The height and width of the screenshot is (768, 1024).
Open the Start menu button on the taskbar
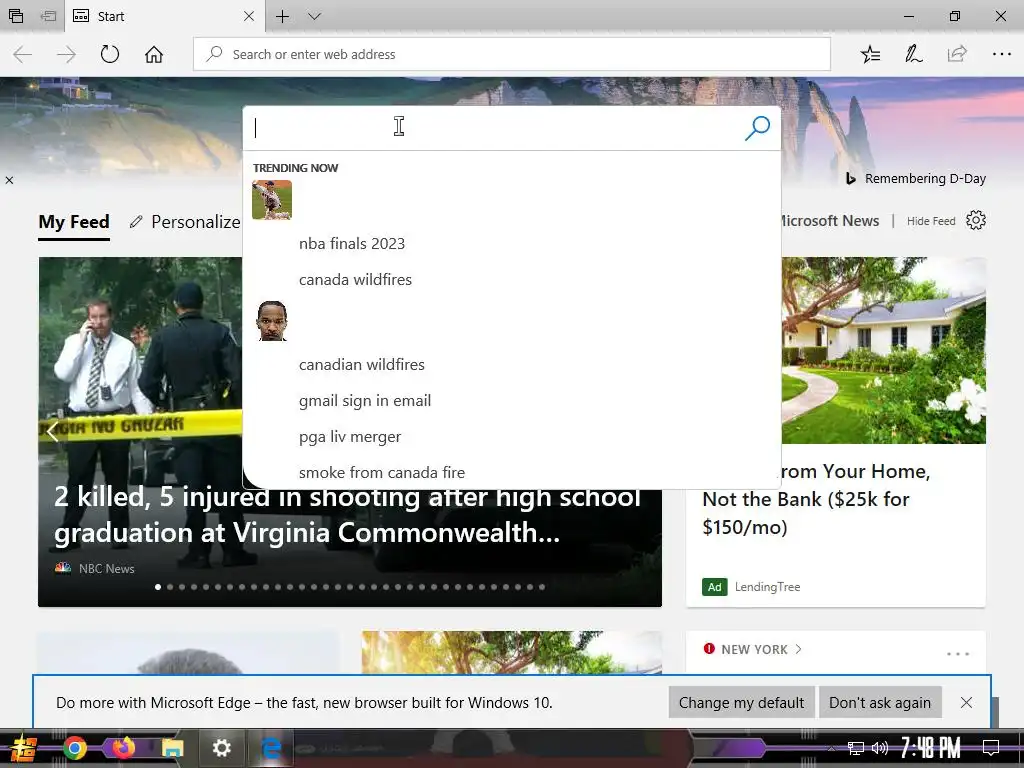point(24,748)
